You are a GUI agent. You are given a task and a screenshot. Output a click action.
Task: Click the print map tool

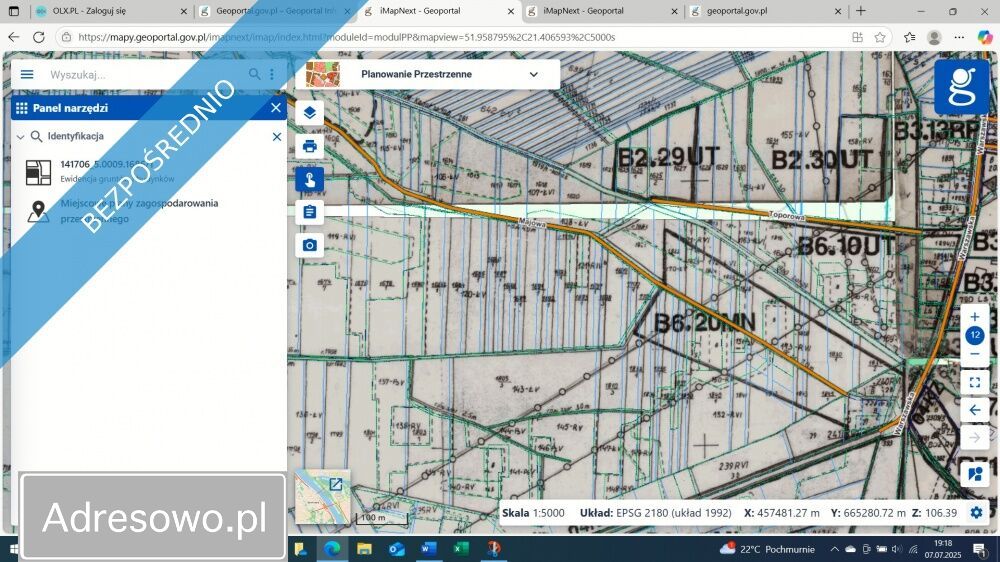(x=309, y=146)
